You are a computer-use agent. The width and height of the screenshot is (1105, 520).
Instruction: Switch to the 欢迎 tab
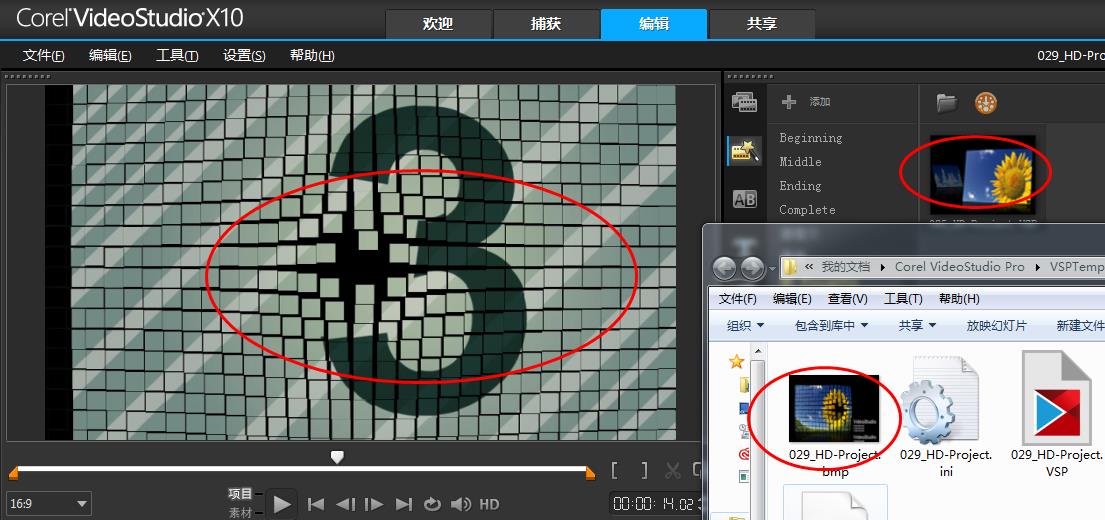pos(438,24)
